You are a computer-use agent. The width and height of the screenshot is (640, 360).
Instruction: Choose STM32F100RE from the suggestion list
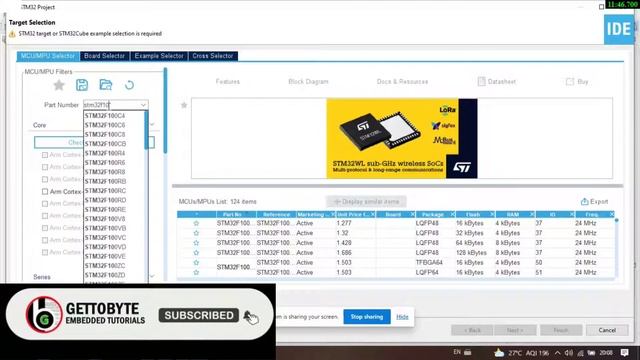coord(105,209)
